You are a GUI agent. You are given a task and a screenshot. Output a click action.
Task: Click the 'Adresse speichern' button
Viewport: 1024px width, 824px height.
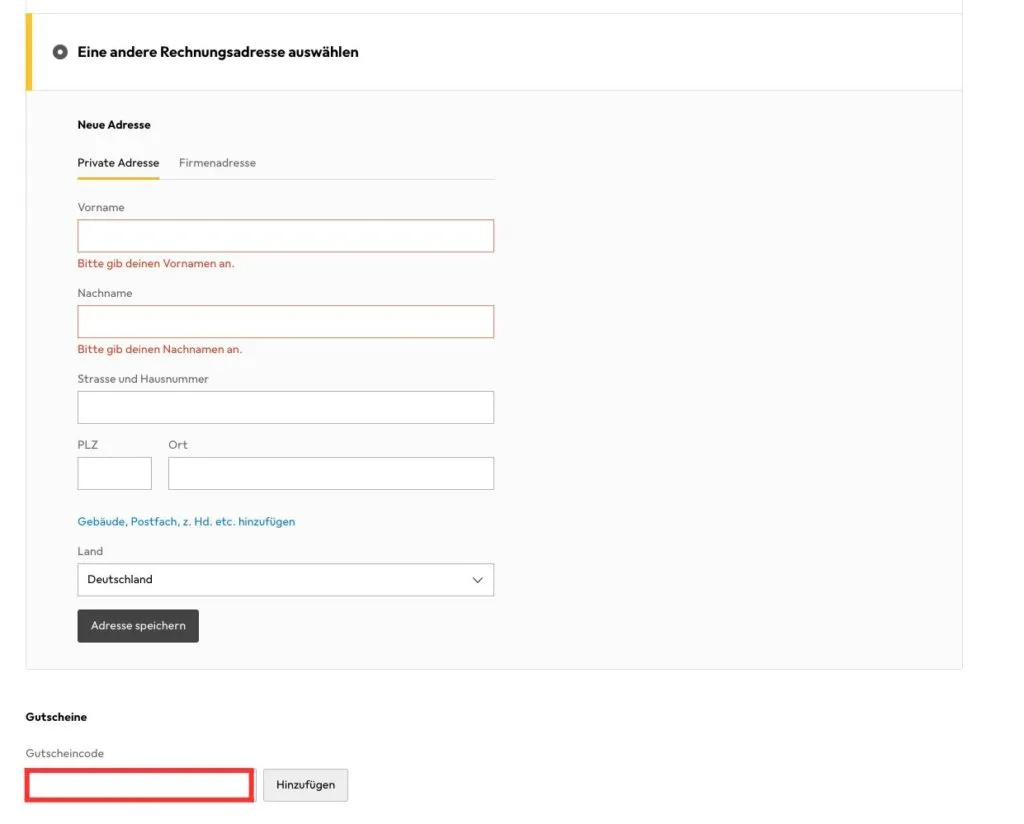137,625
